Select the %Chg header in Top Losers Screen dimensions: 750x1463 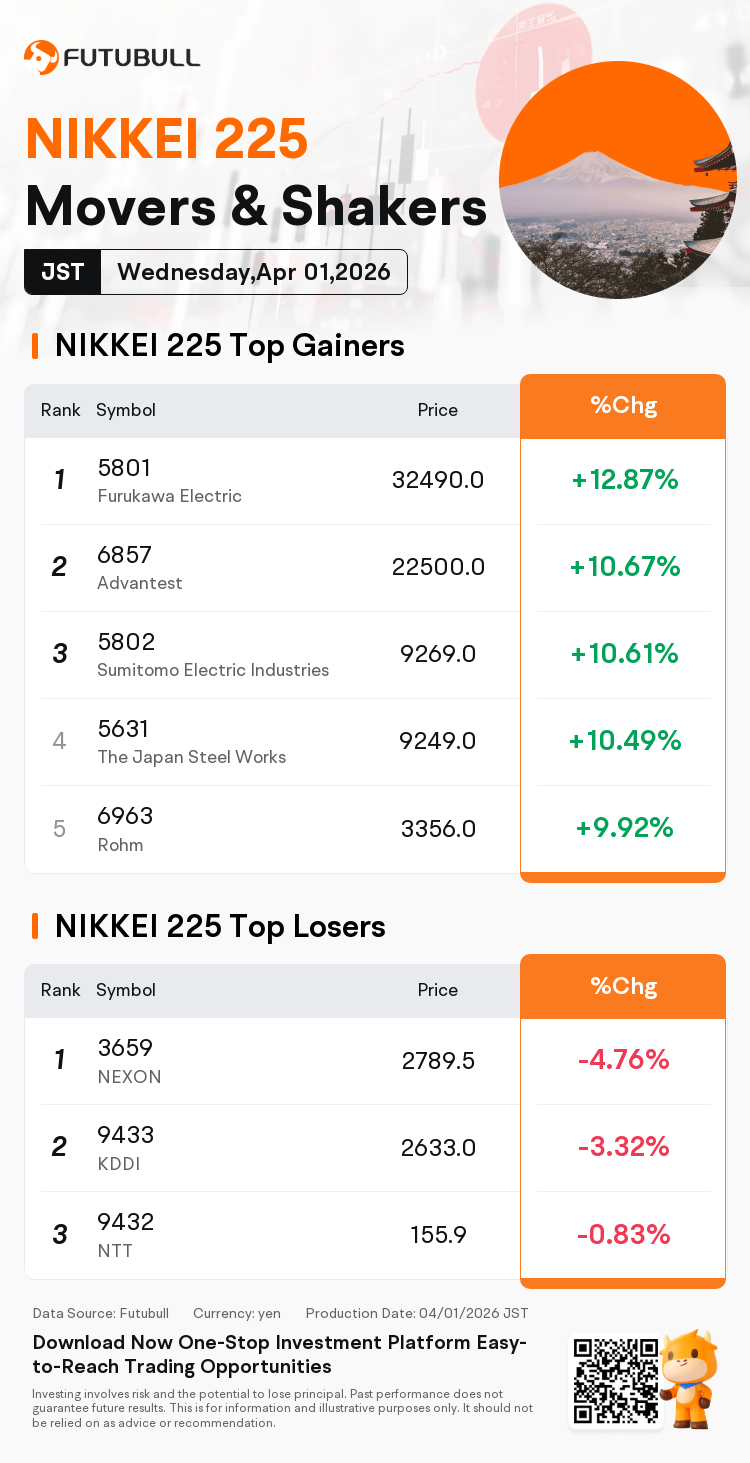[x=623, y=986]
